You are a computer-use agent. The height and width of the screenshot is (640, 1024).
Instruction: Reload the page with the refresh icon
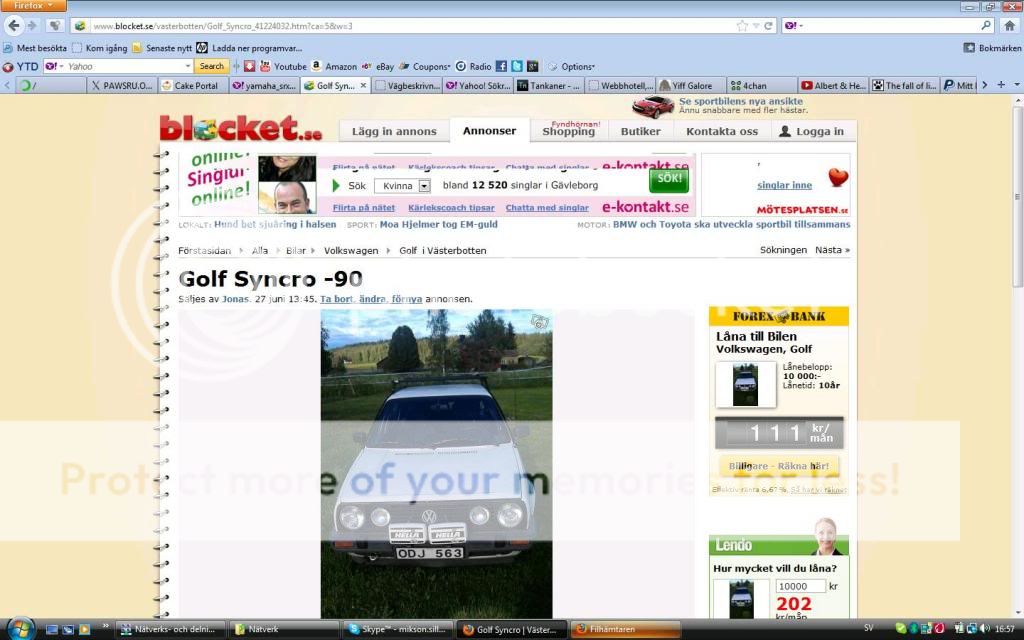point(768,26)
